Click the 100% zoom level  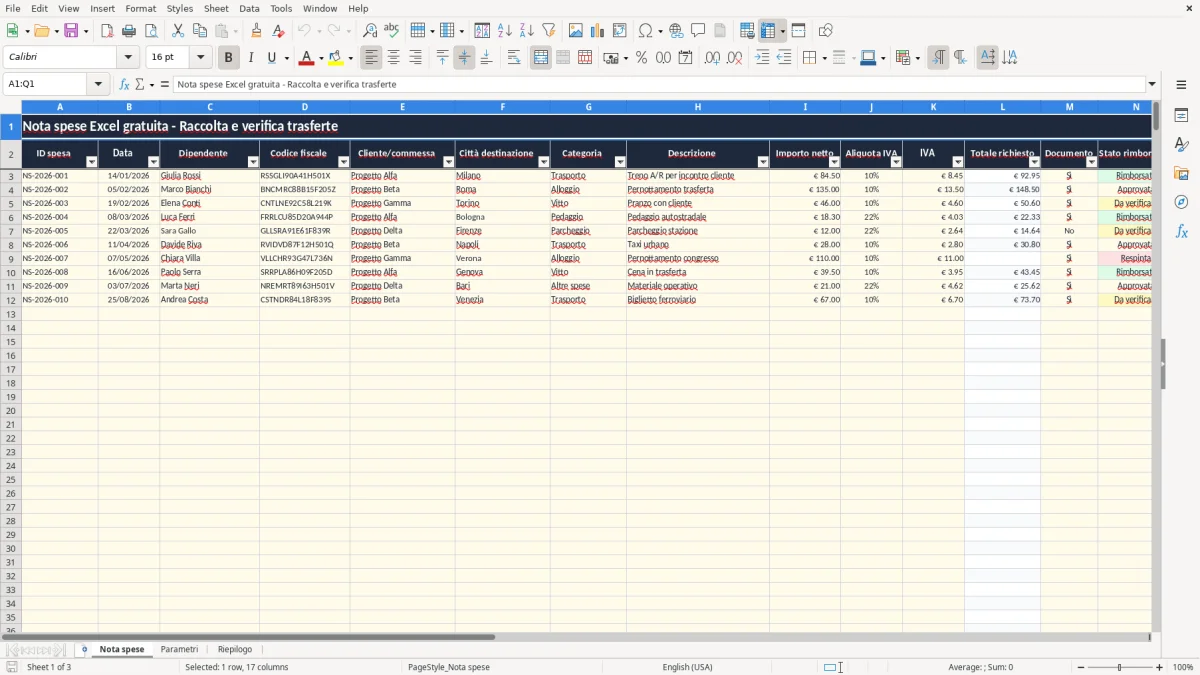[1183, 667]
